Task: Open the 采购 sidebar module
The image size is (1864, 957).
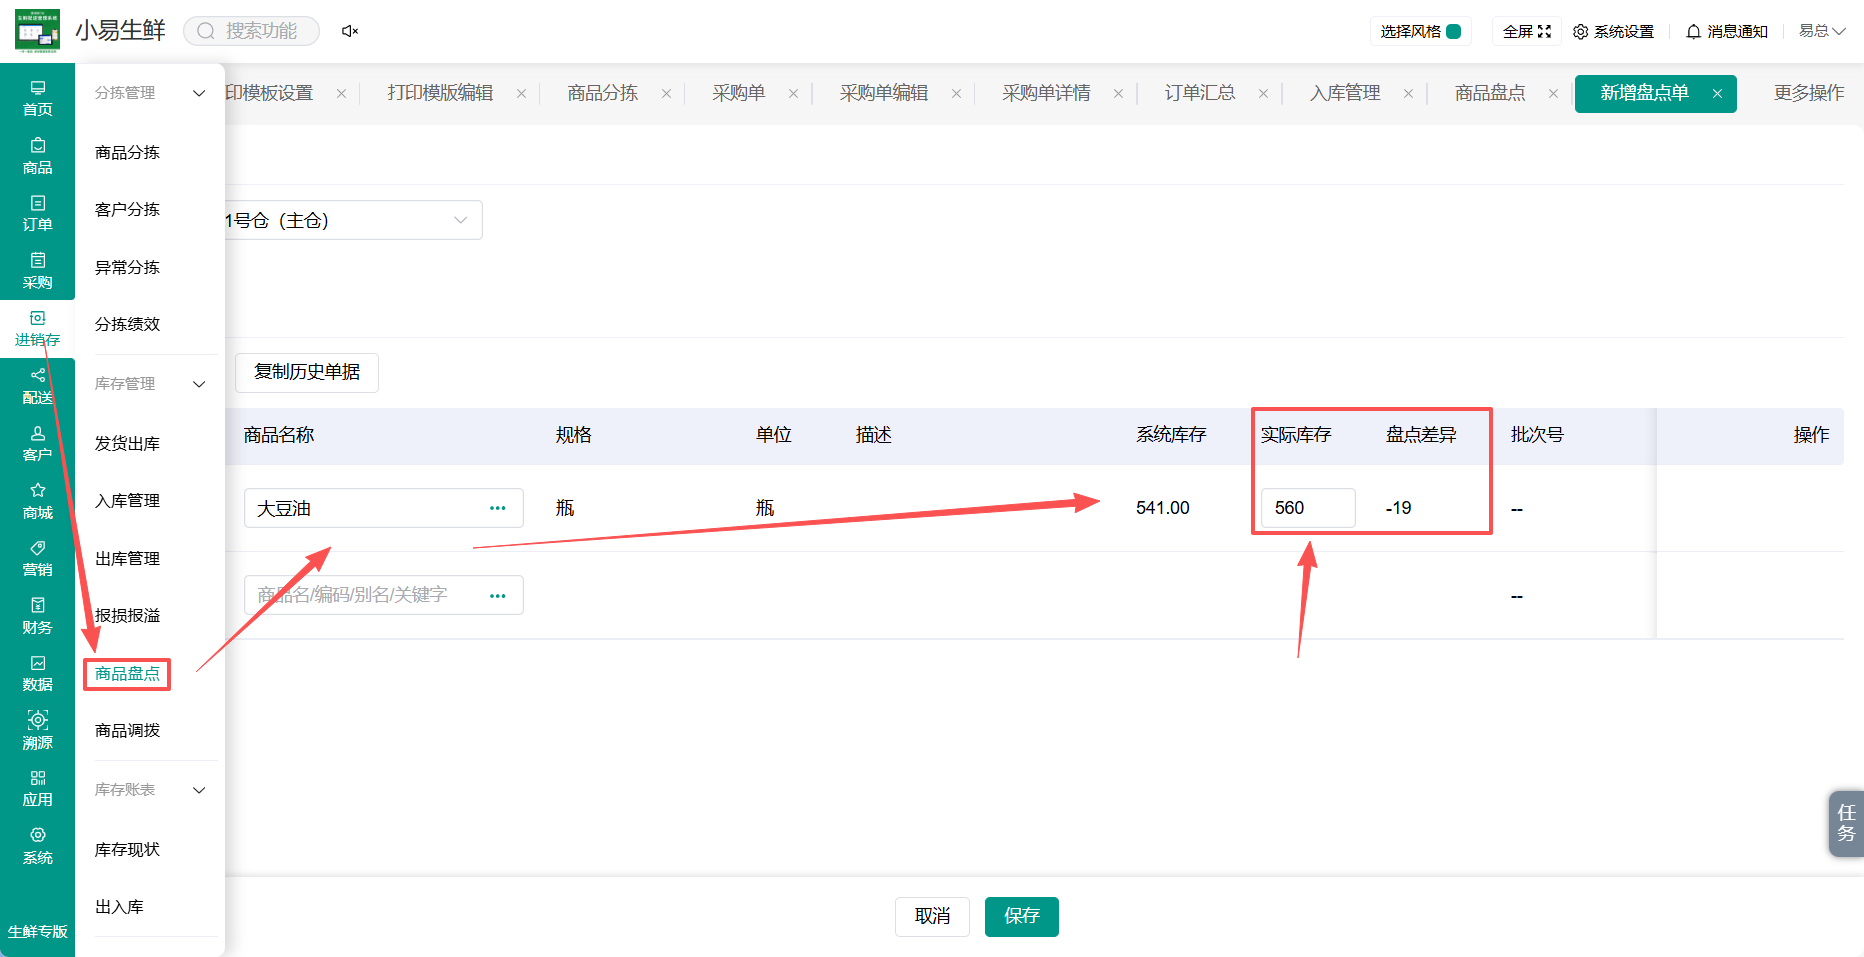Action: tap(37, 271)
